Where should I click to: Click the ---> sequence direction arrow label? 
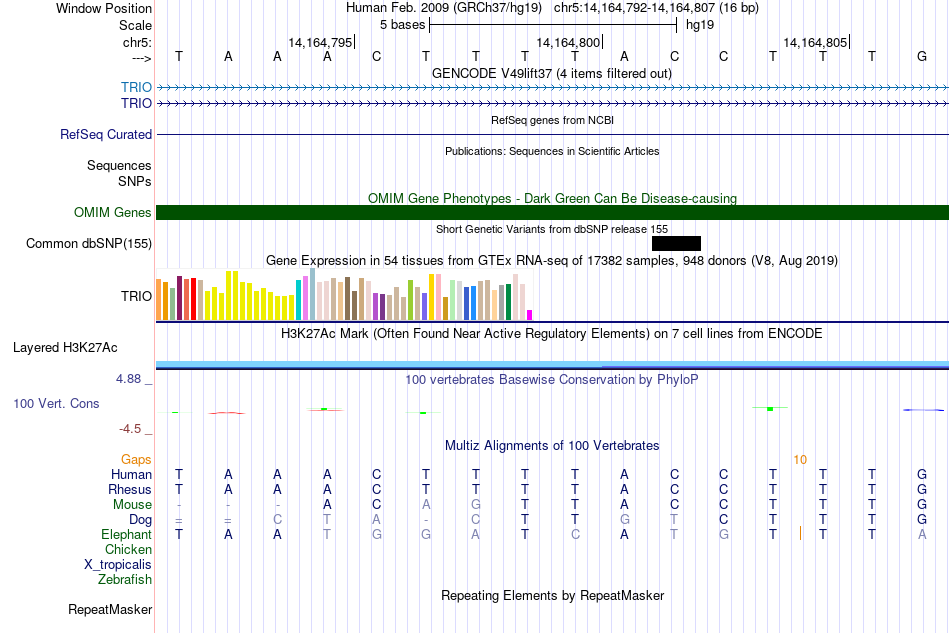tap(141, 58)
